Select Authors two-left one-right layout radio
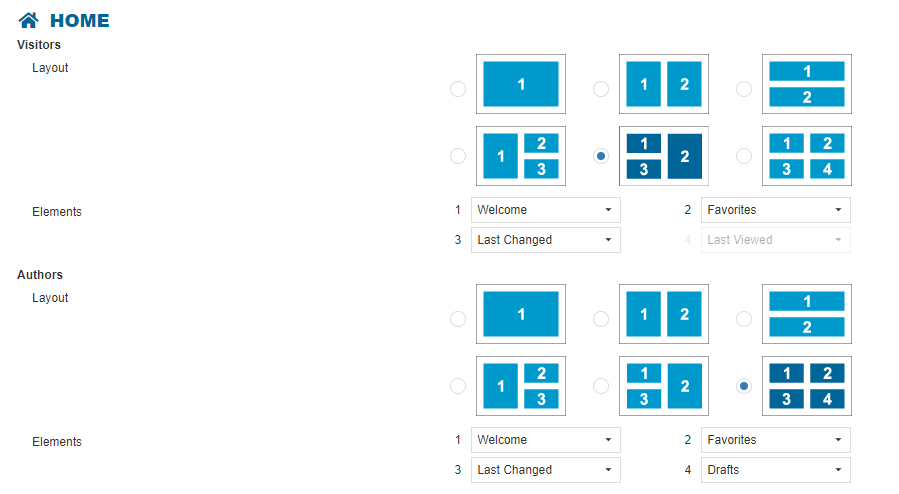Screen dimensions: 899x494 coord(601,386)
